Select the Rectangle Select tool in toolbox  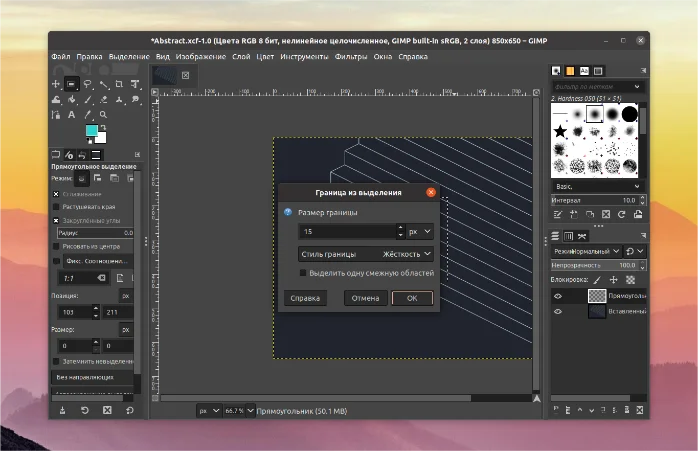pos(72,84)
